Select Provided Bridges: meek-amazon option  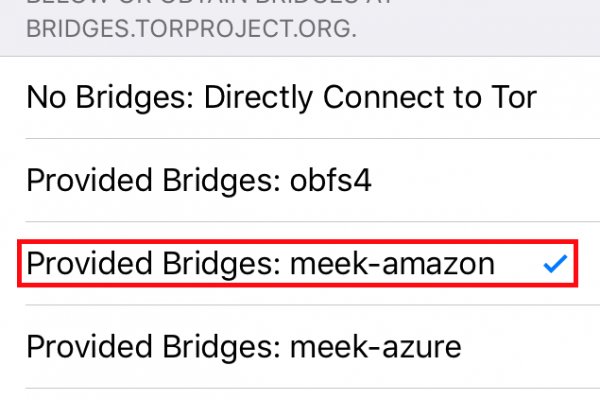pyautogui.click(x=260, y=264)
